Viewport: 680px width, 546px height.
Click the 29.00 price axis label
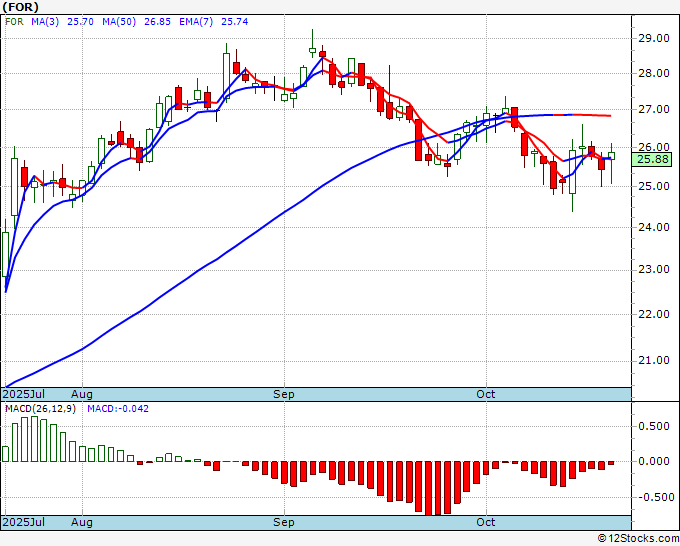tap(654, 38)
